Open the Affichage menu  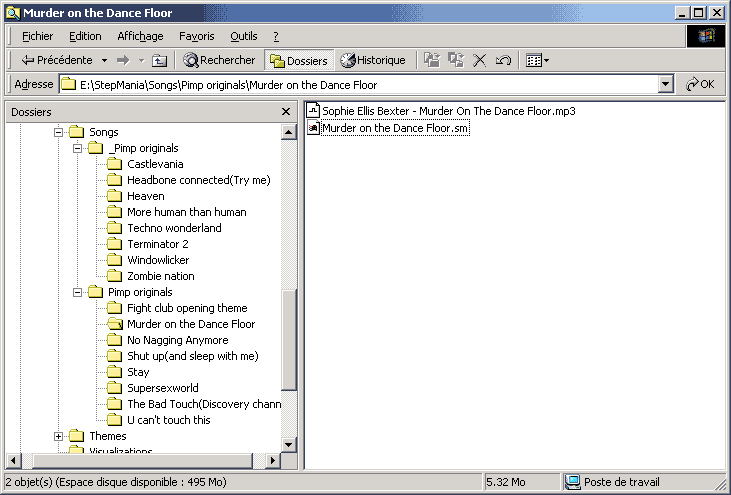140,36
